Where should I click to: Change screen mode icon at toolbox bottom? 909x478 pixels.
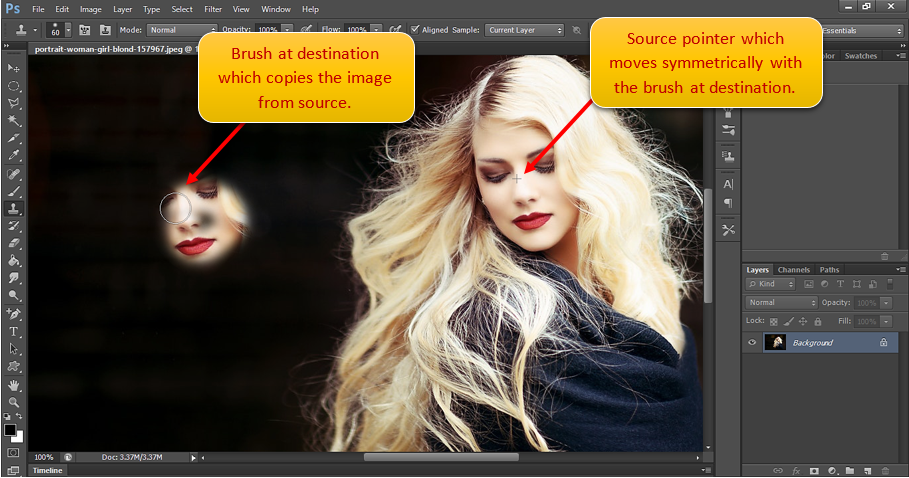pyautogui.click(x=13, y=470)
